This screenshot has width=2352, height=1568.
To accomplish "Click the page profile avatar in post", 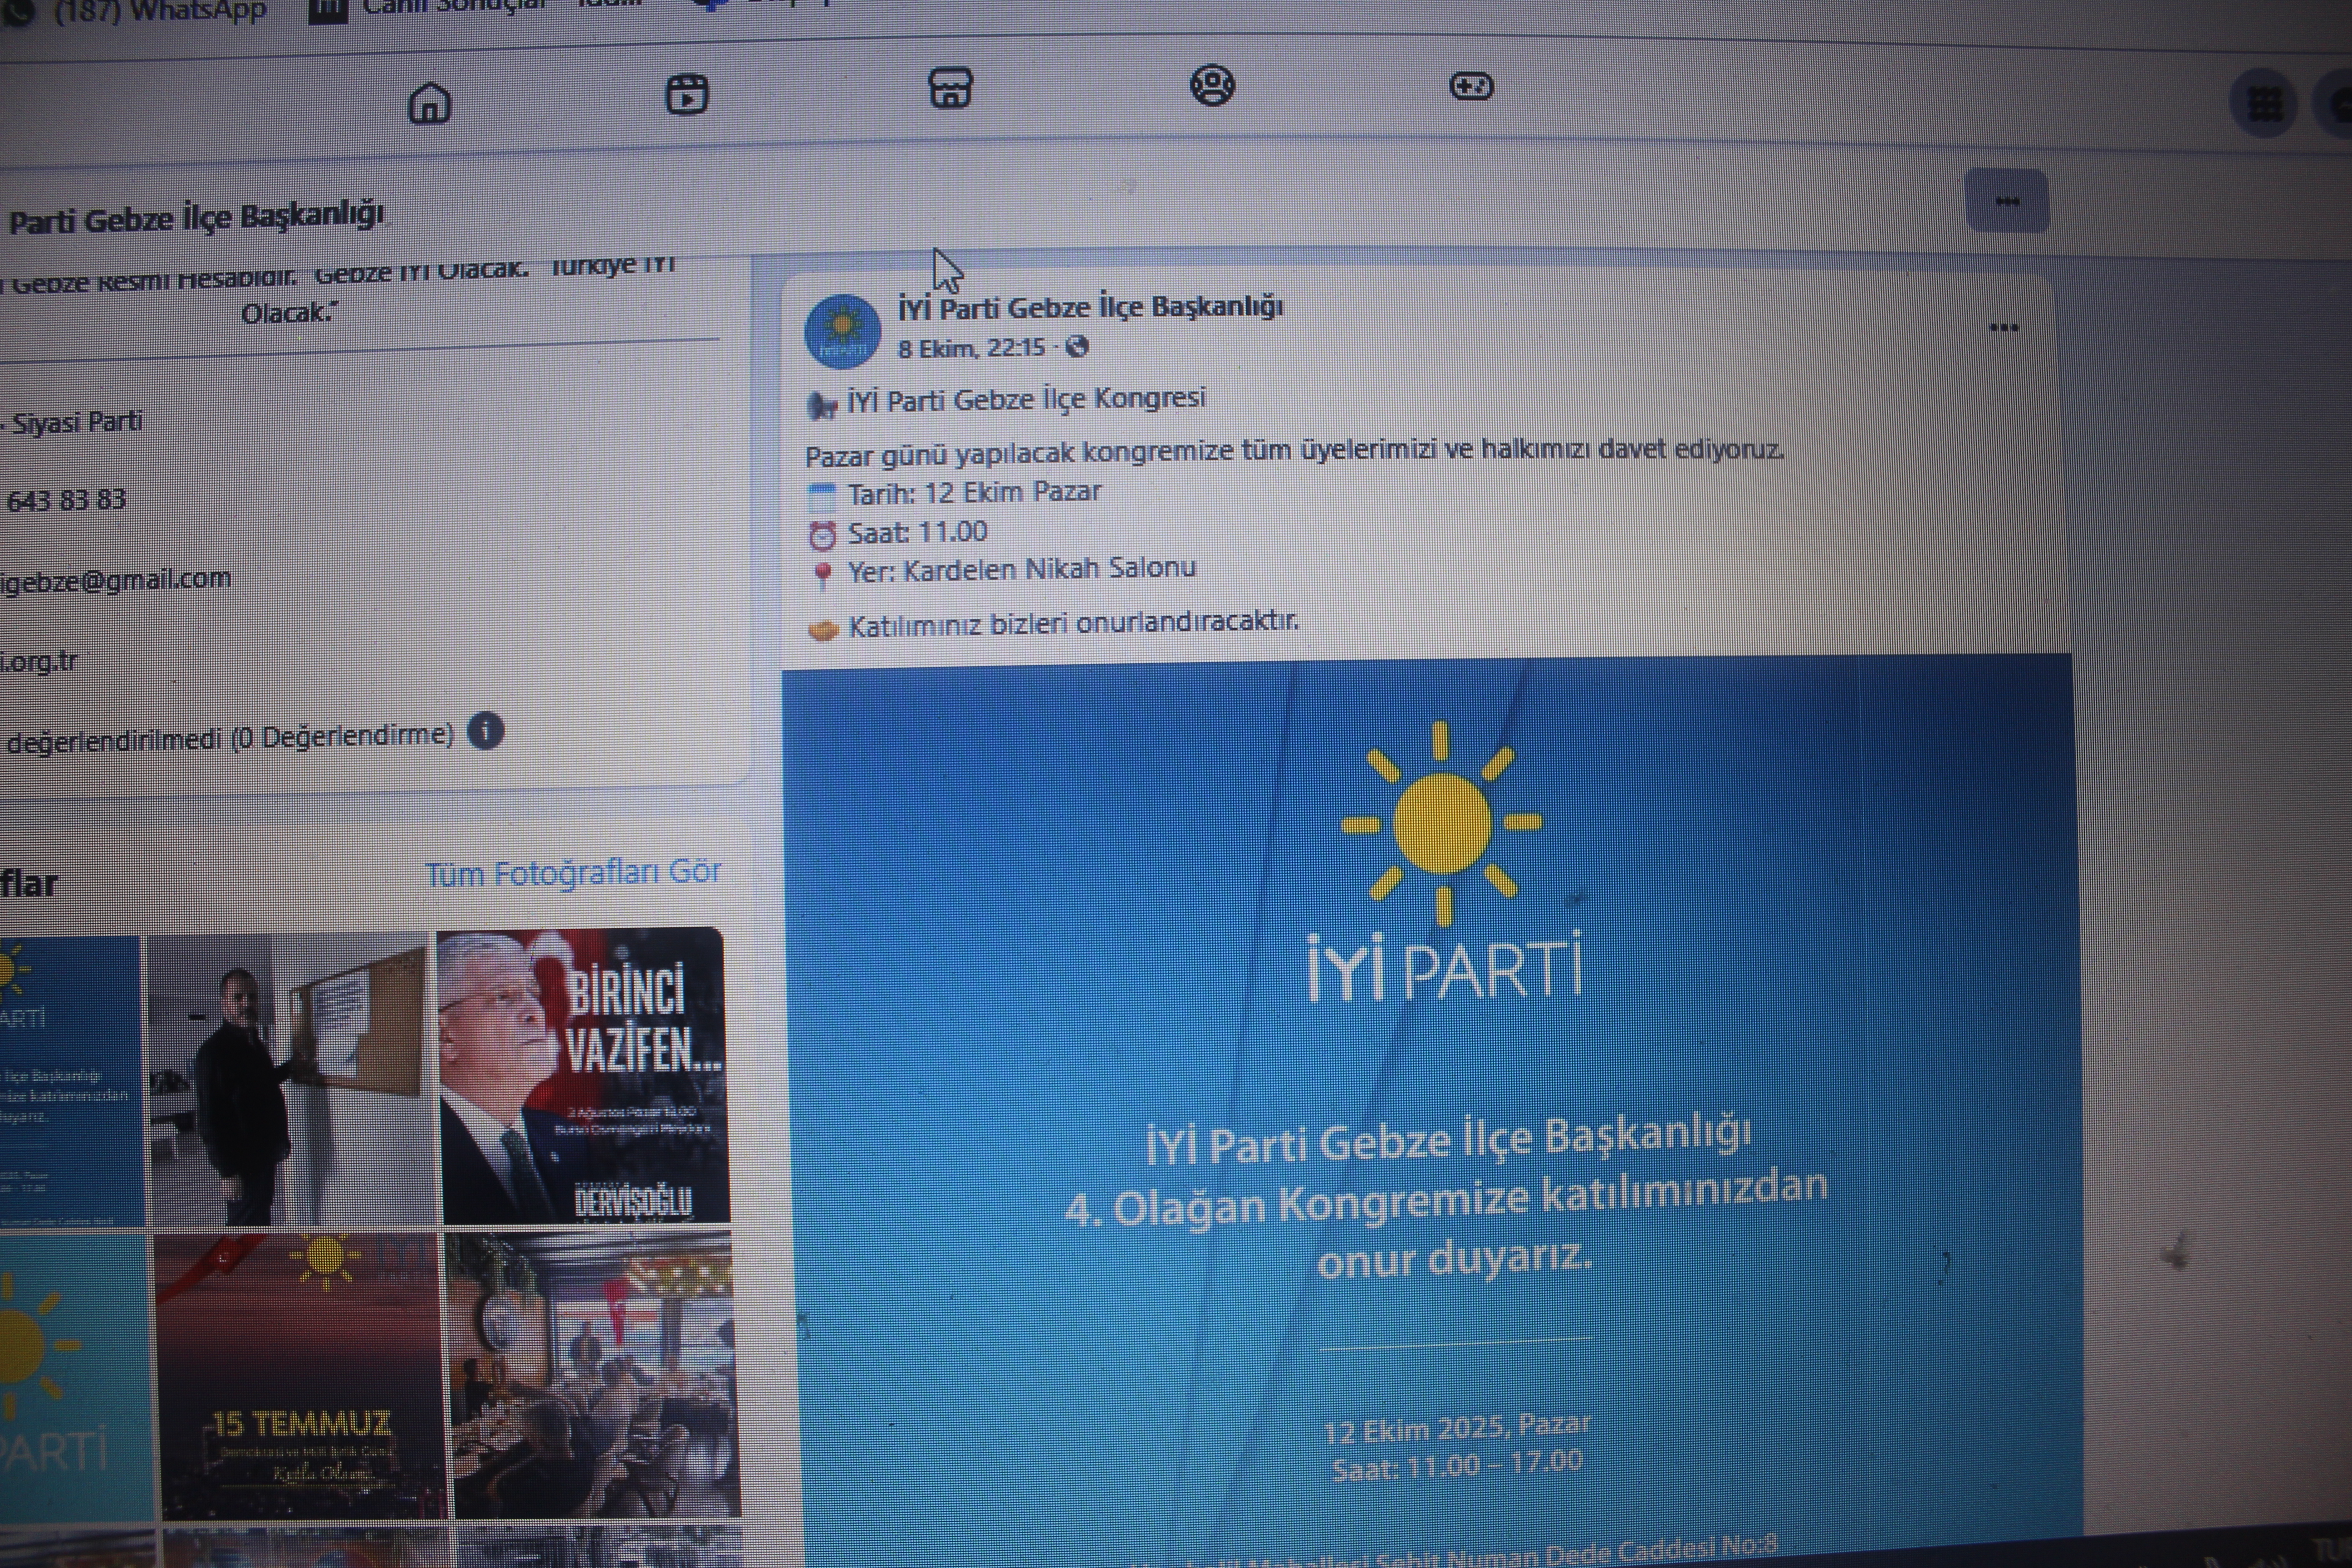I will click(842, 331).
